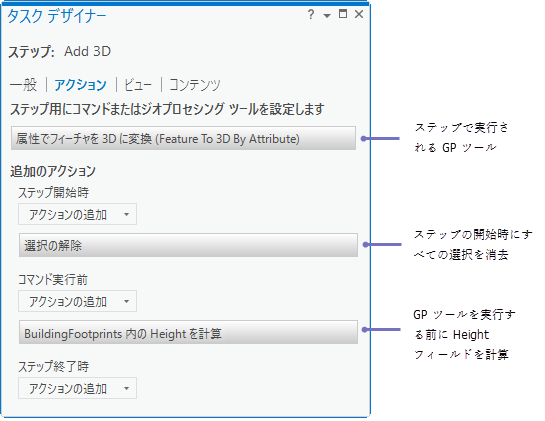Click the Add 3D step name
The width and height of the screenshot is (545, 421).
[88, 51]
